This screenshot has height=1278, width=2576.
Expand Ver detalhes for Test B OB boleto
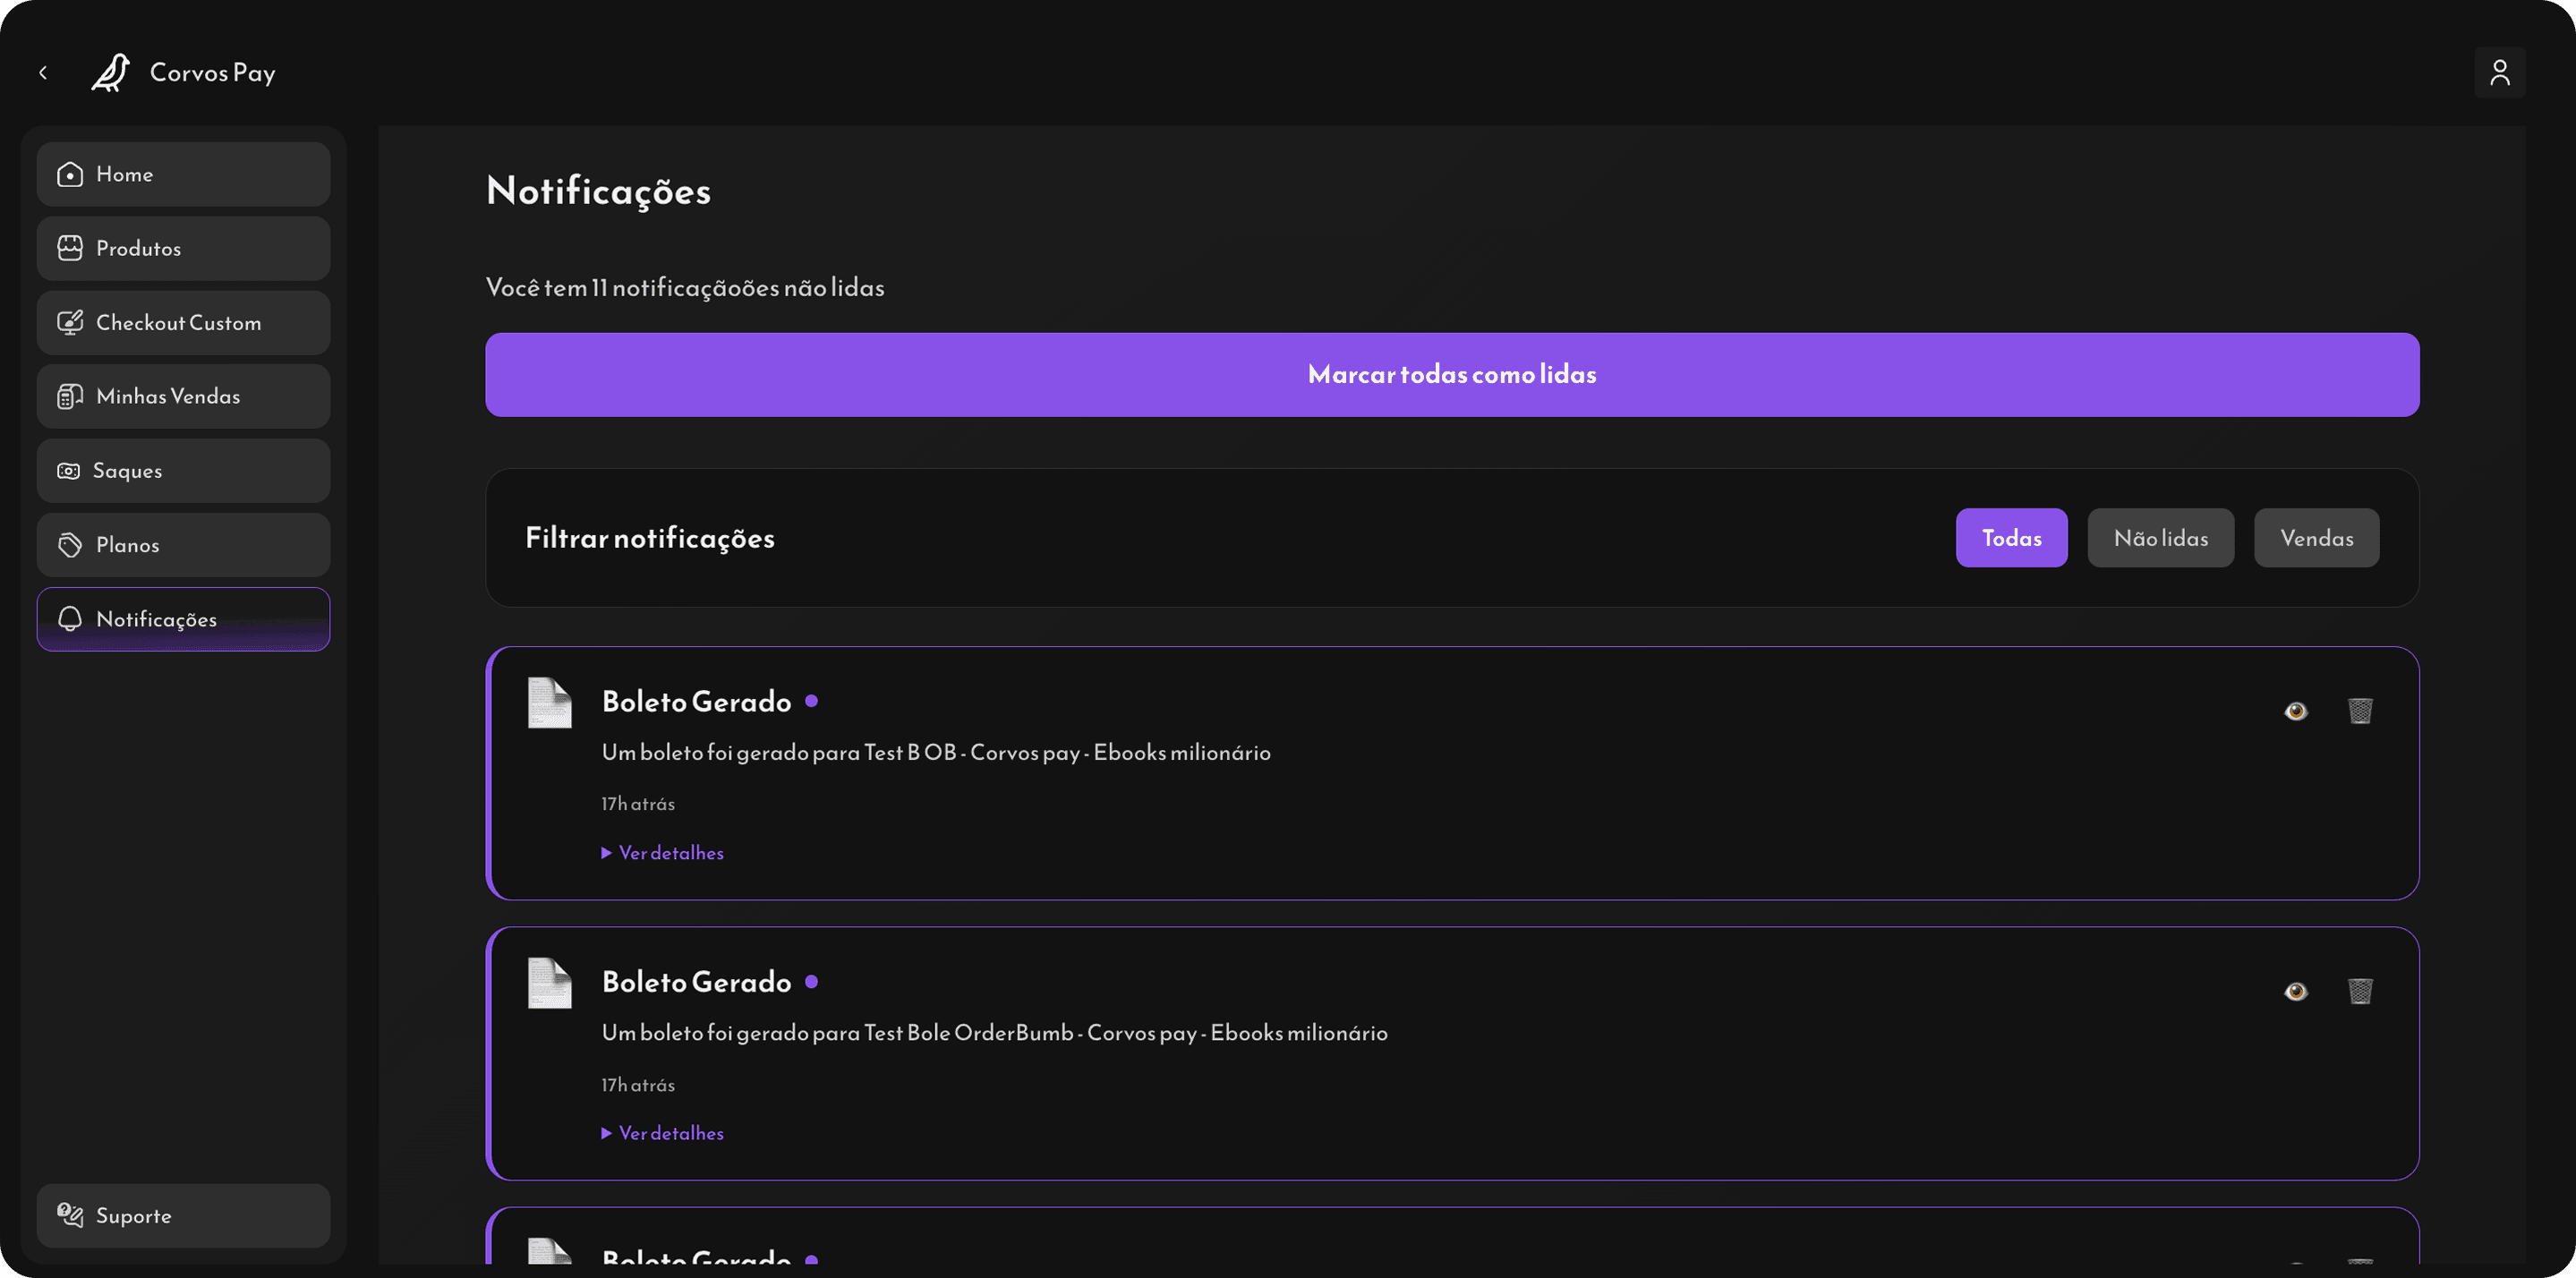point(662,853)
